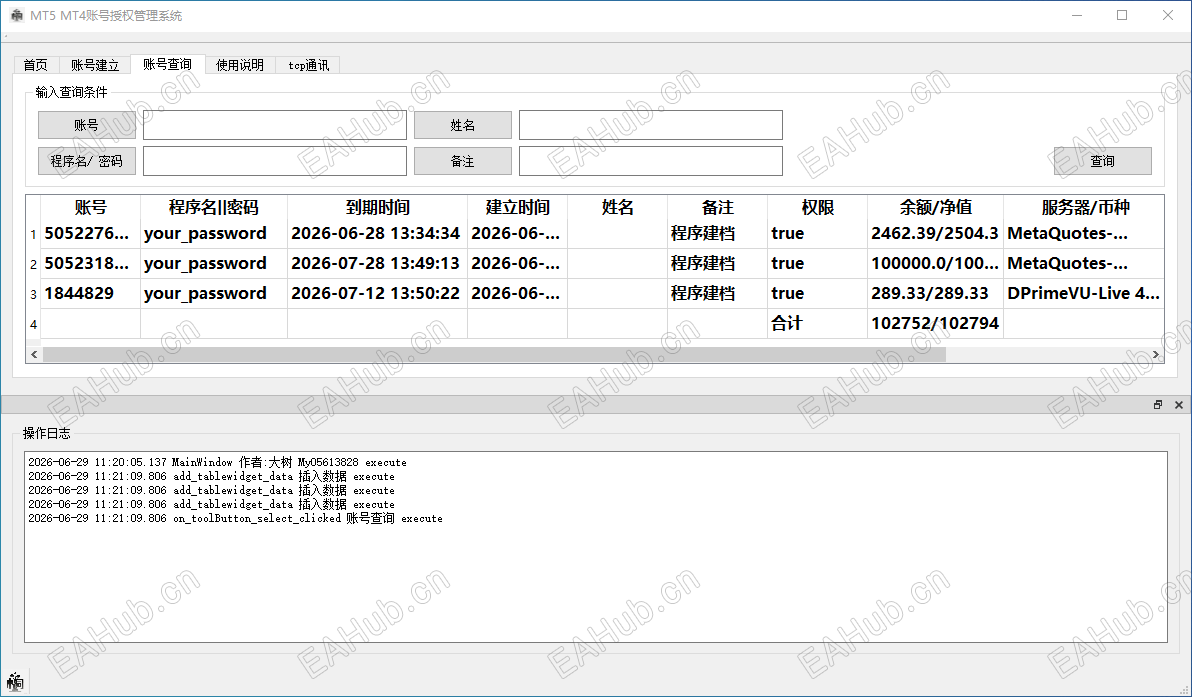Click the 程序名||密码 column header
This screenshot has height=697, width=1192.
[x=214, y=208]
